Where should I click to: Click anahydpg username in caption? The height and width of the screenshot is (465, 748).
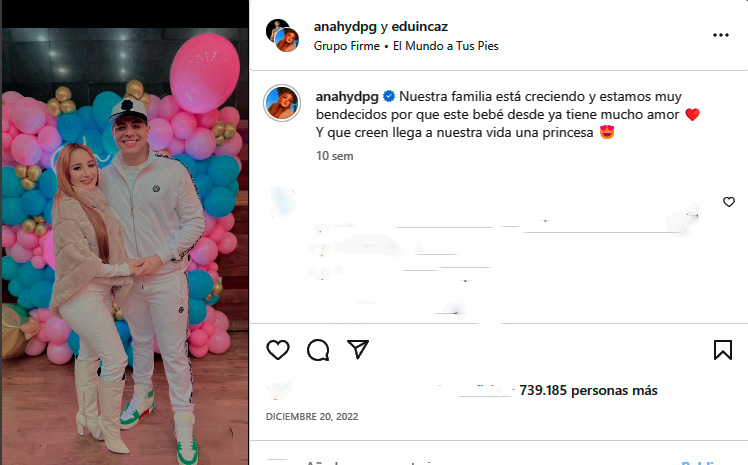(x=347, y=97)
